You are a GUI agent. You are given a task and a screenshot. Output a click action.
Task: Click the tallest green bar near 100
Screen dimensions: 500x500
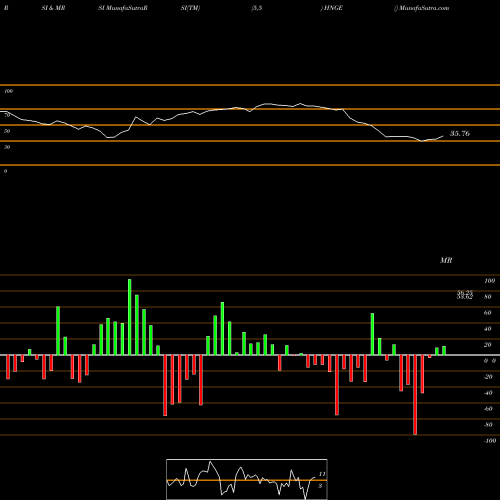point(130,317)
